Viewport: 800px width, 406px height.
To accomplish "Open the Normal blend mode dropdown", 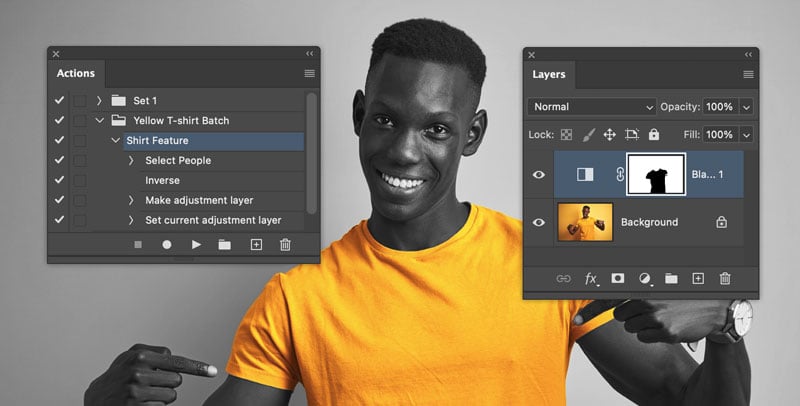I will tap(592, 106).
